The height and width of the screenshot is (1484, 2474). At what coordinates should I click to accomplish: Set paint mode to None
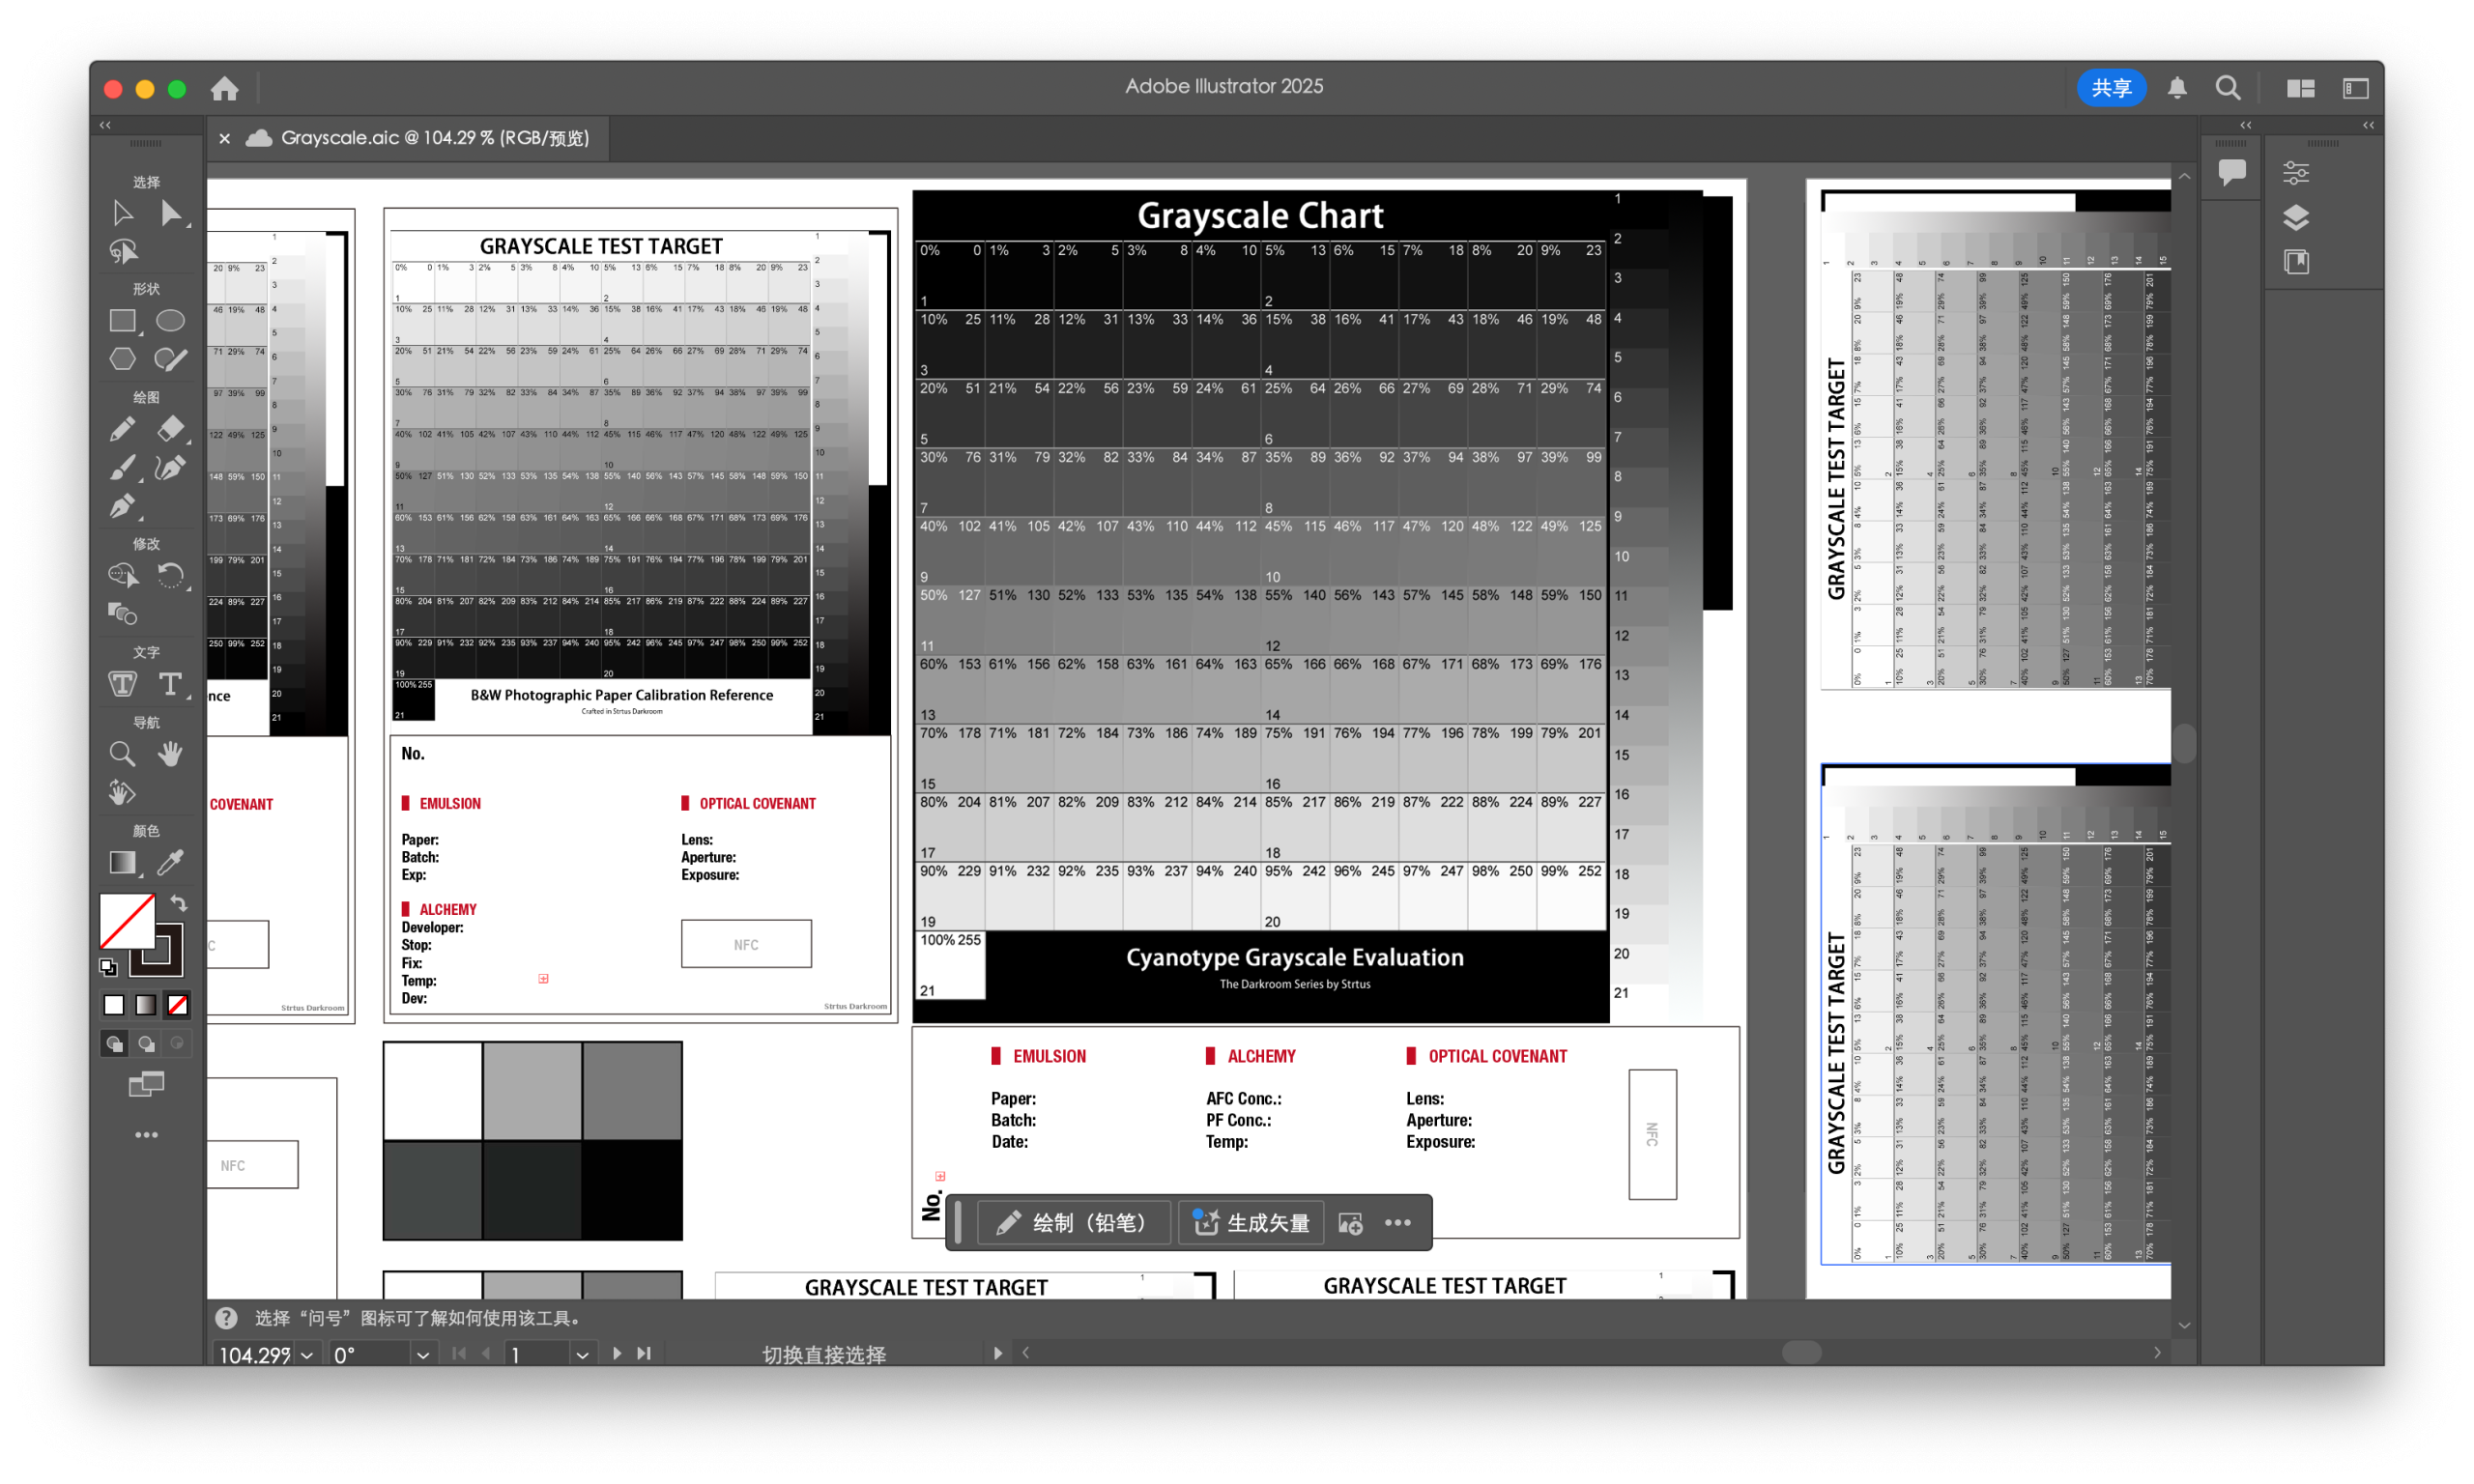point(178,1005)
